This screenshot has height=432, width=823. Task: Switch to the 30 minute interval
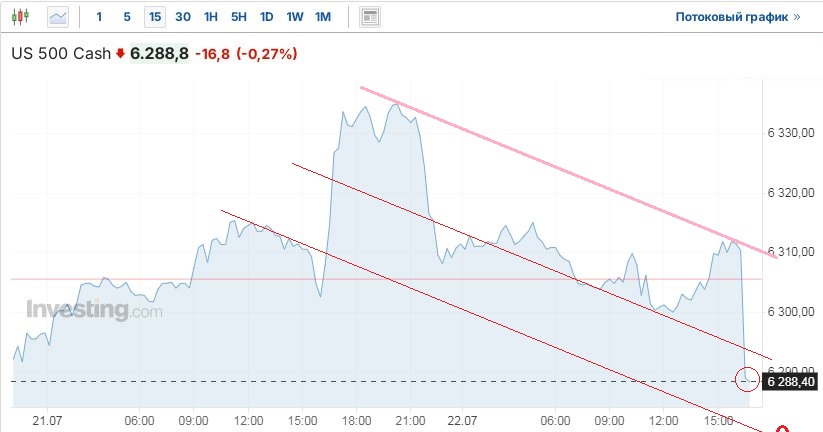coord(182,17)
